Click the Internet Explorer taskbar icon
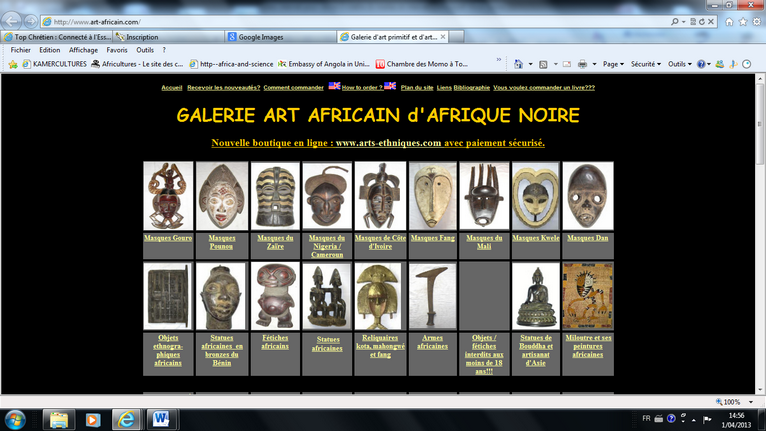Screen dimensions: 766x431 click(x=126, y=420)
